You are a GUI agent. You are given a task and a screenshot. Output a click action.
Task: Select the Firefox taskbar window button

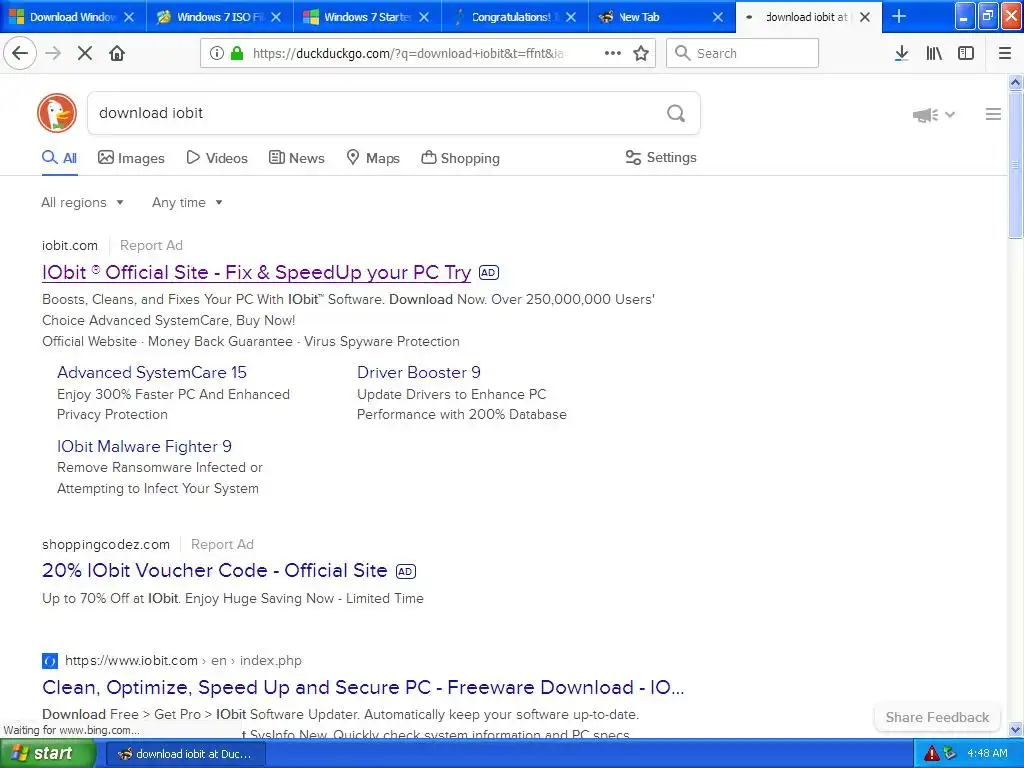184,754
